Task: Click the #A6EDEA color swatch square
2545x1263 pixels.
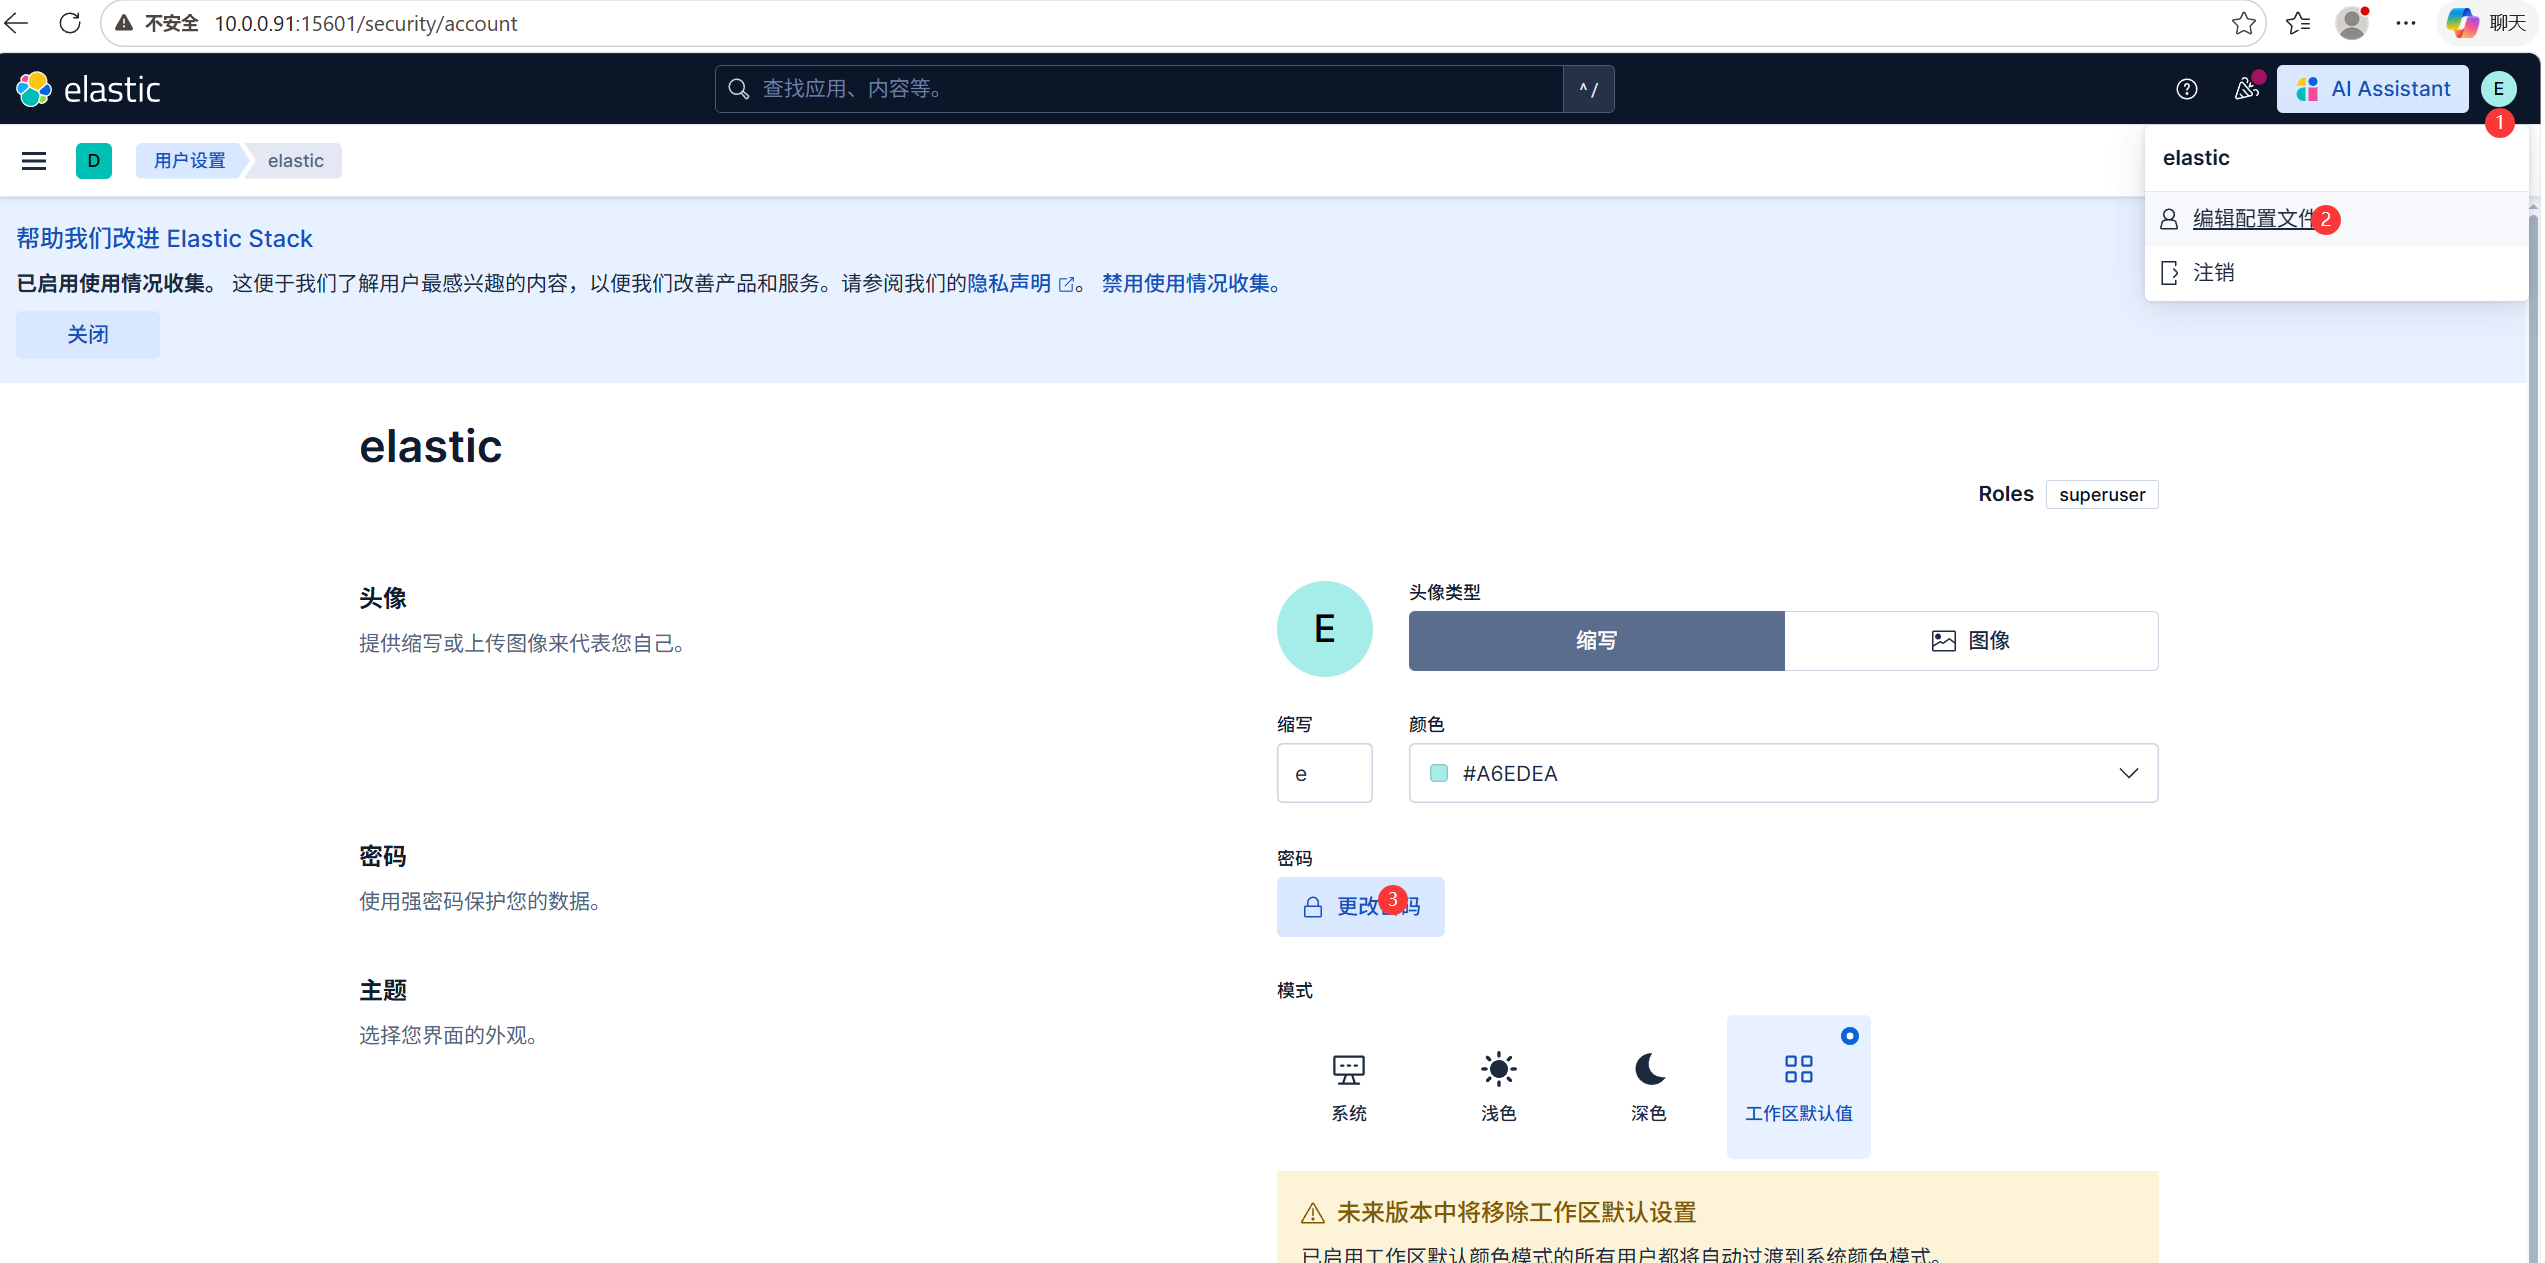Action: pyautogui.click(x=1439, y=773)
